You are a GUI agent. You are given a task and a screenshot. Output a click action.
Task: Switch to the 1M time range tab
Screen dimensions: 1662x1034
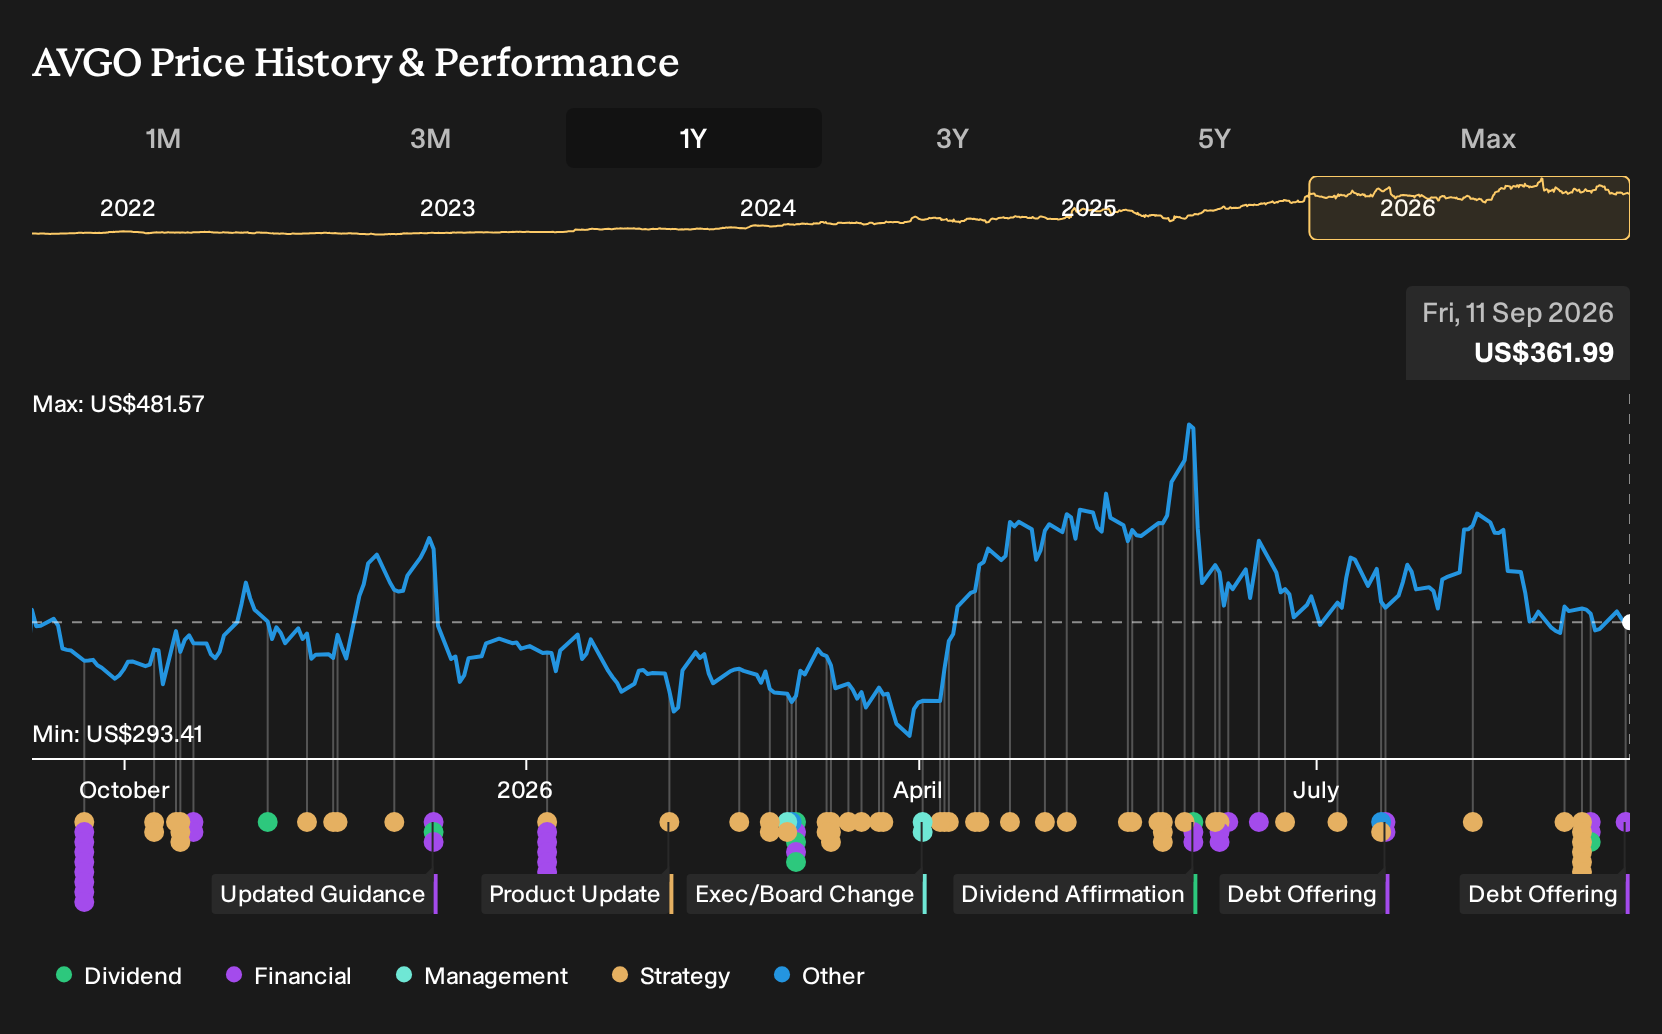click(x=163, y=138)
